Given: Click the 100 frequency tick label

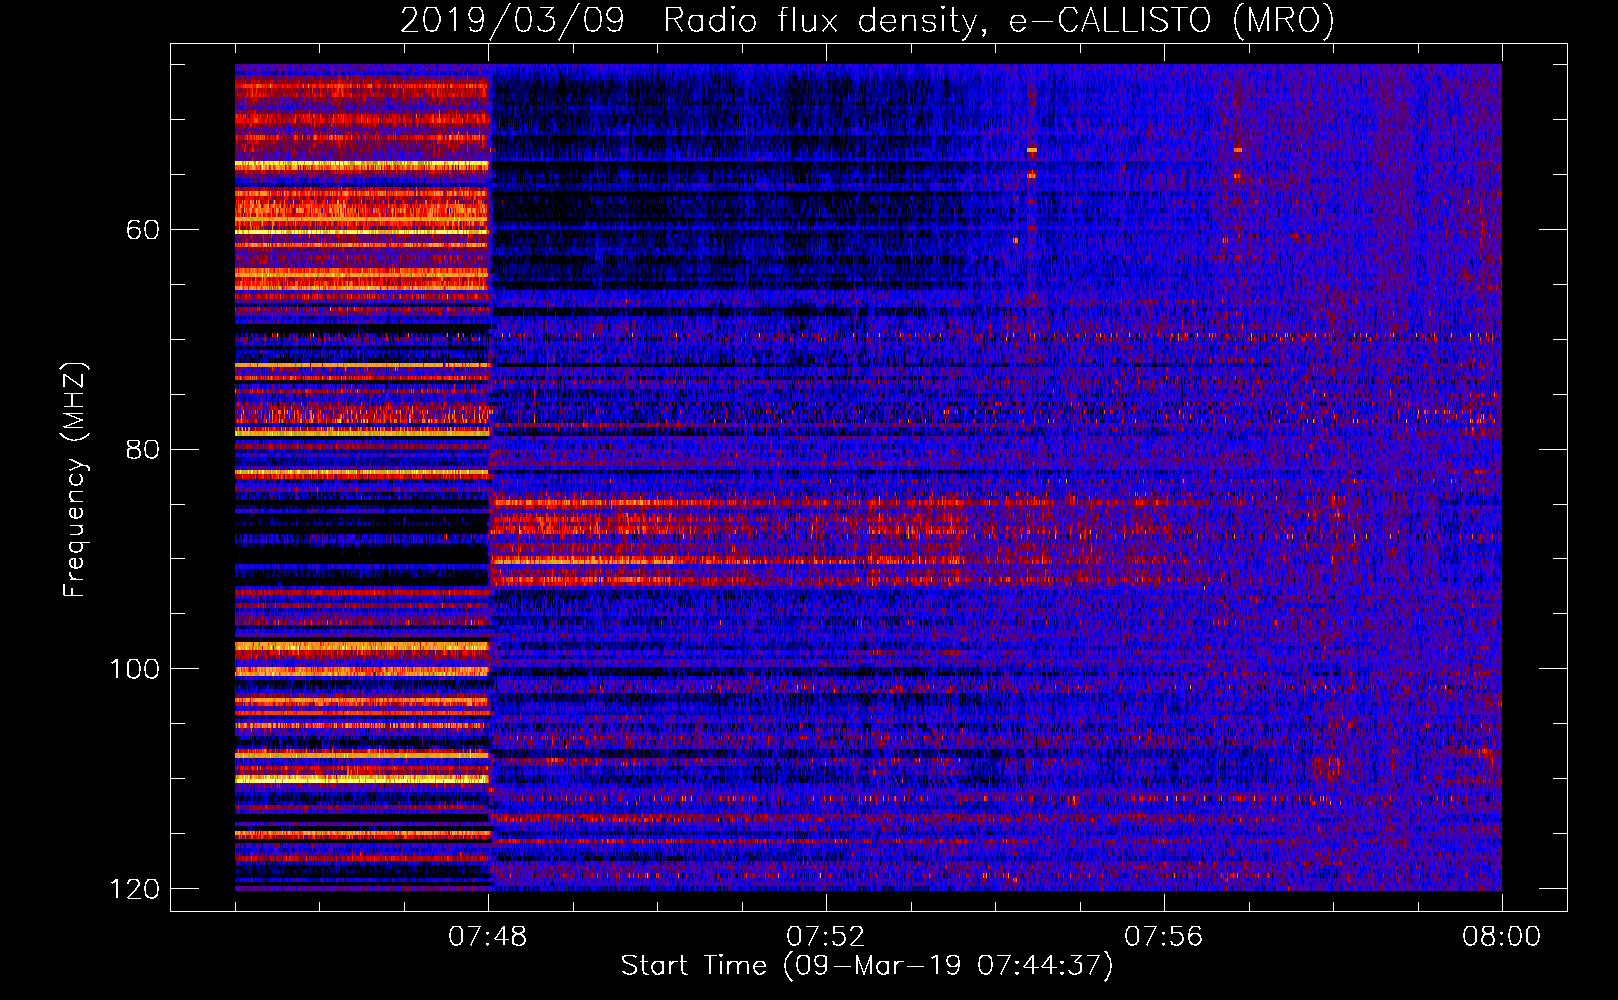Looking at the screenshot, I should pyautogui.click(x=134, y=669).
